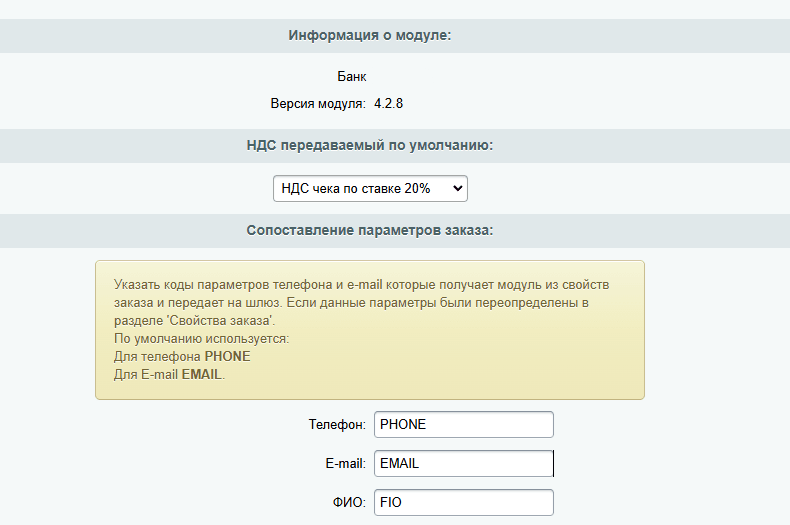Focus the Телефон input containing PHONE

click(463, 424)
